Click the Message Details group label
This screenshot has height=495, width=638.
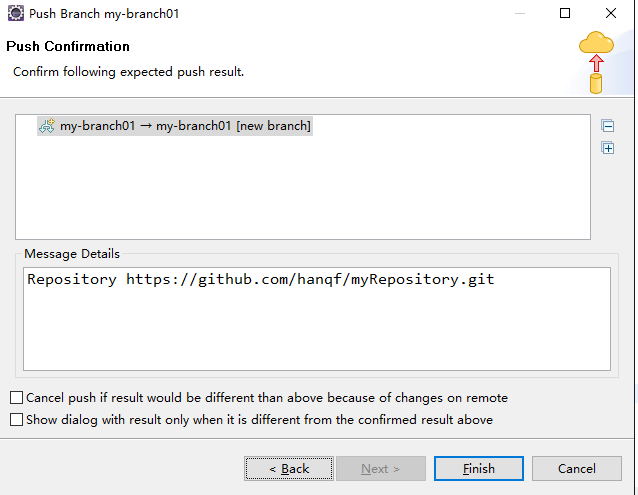[72, 254]
